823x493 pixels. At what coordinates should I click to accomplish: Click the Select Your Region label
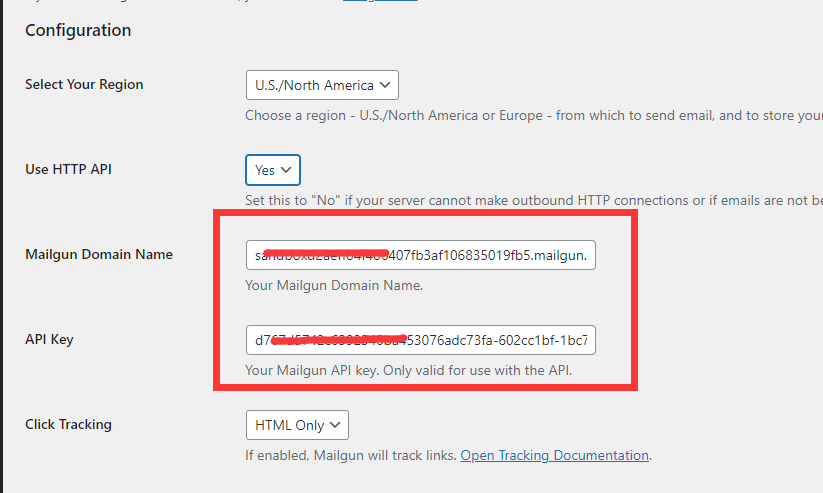click(x=84, y=85)
